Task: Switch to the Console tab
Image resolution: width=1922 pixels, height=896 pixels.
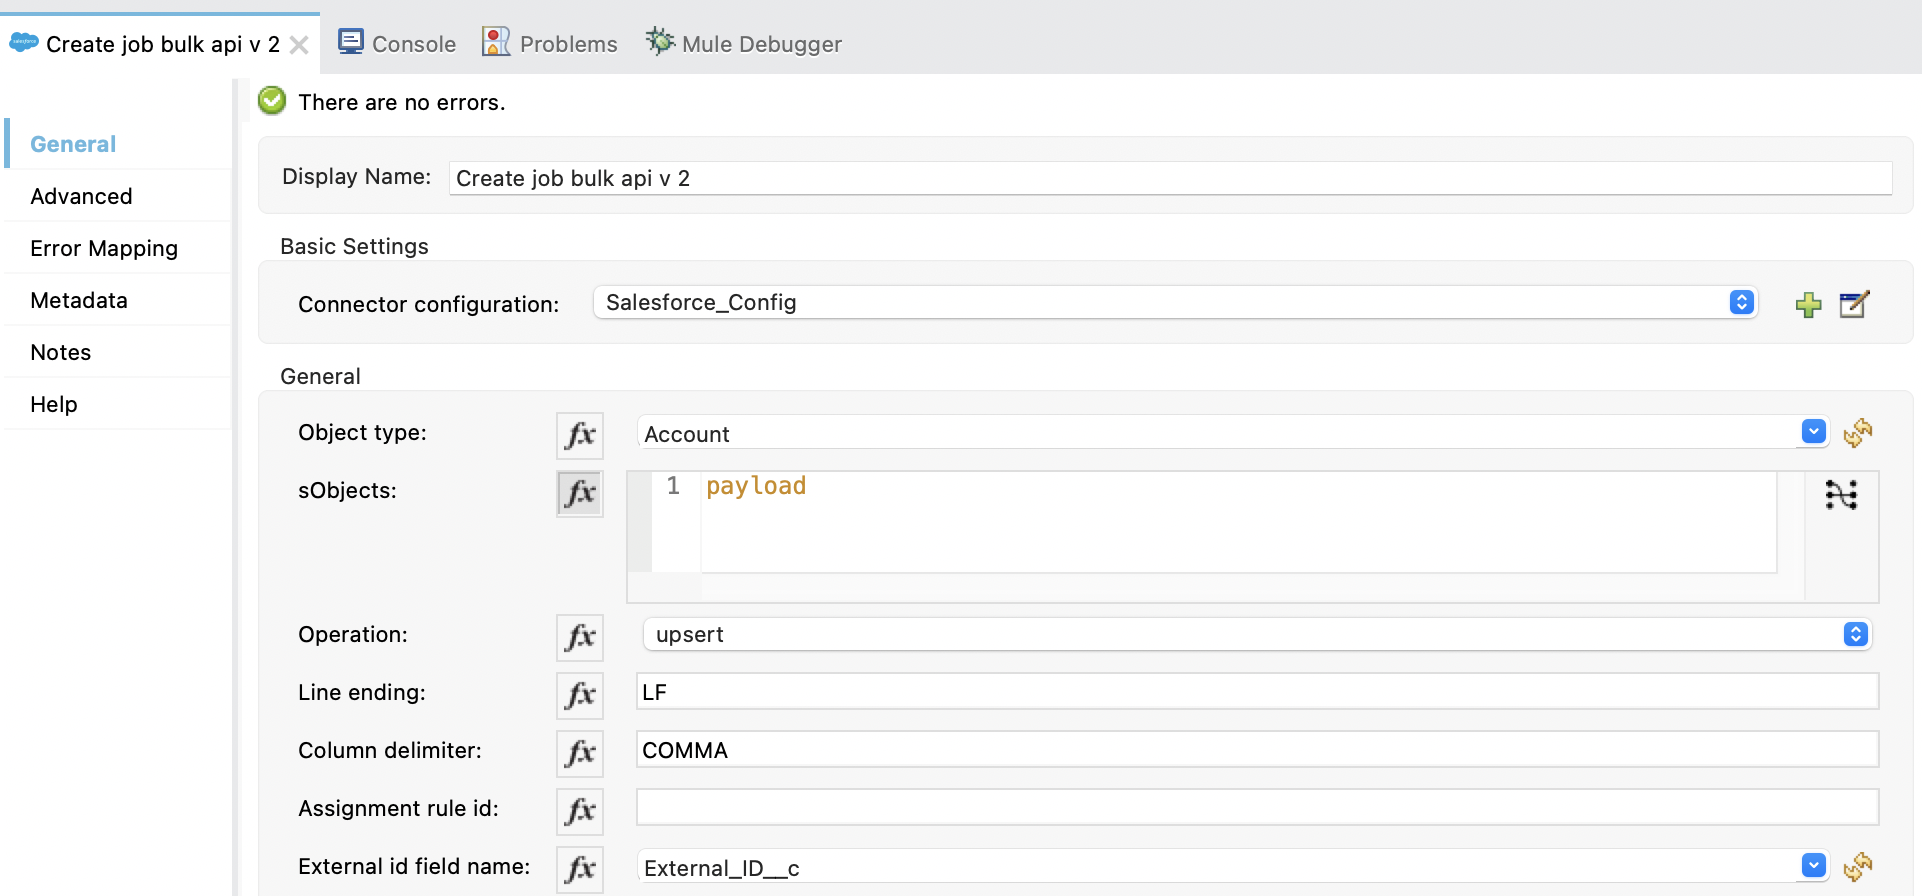Action: coord(397,43)
